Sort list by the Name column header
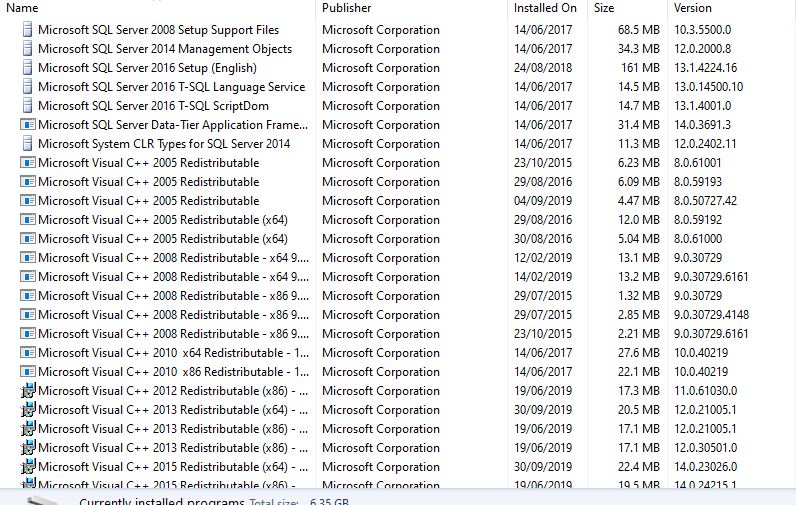Screen dimensions: 796x505 [x=22, y=8]
